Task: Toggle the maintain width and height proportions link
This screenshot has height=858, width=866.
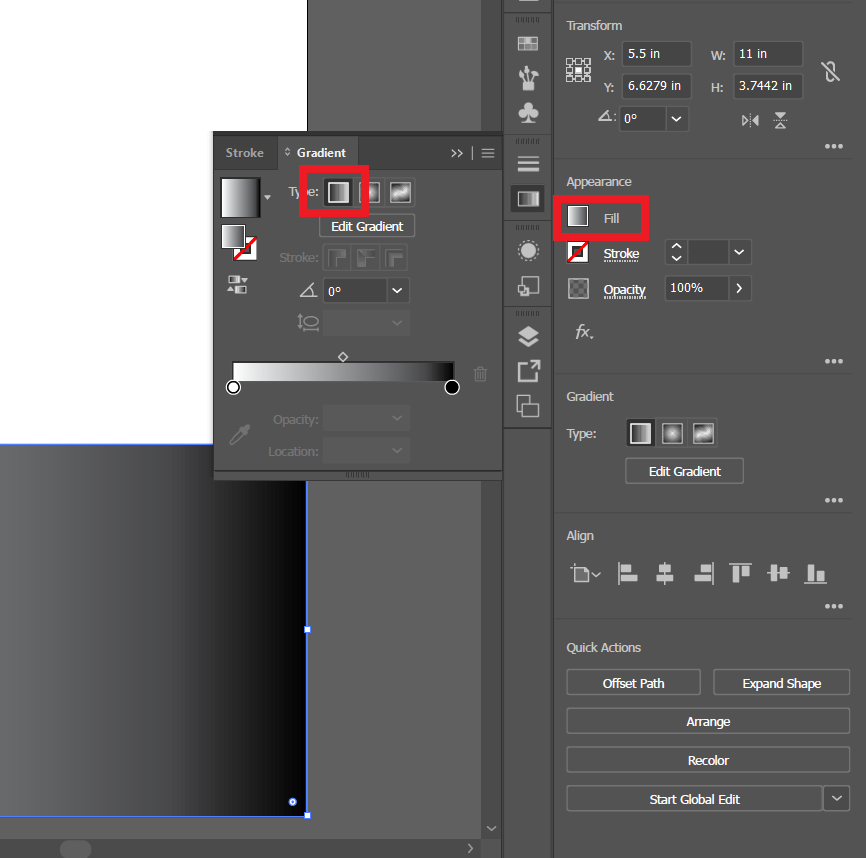Action: coord(830,71)
